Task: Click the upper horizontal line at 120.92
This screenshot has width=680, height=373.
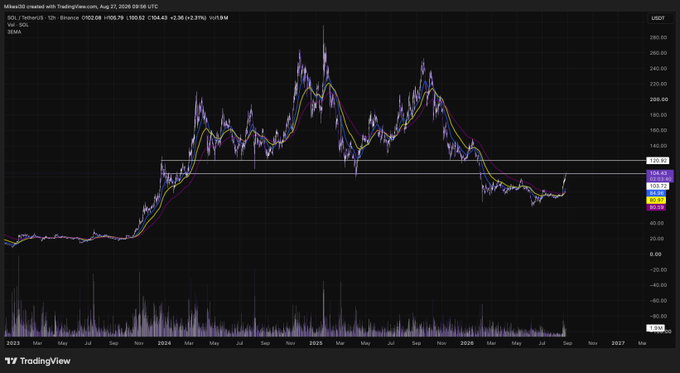Action: tap(403, 161)
